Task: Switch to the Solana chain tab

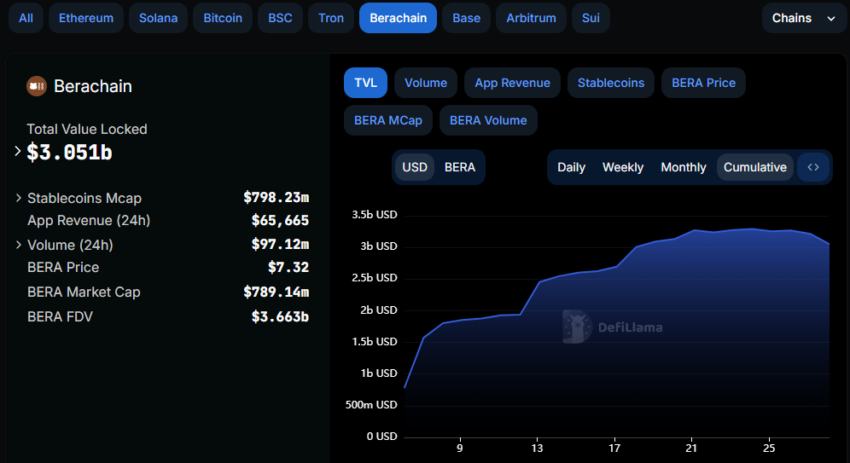Action: point(158,18)
